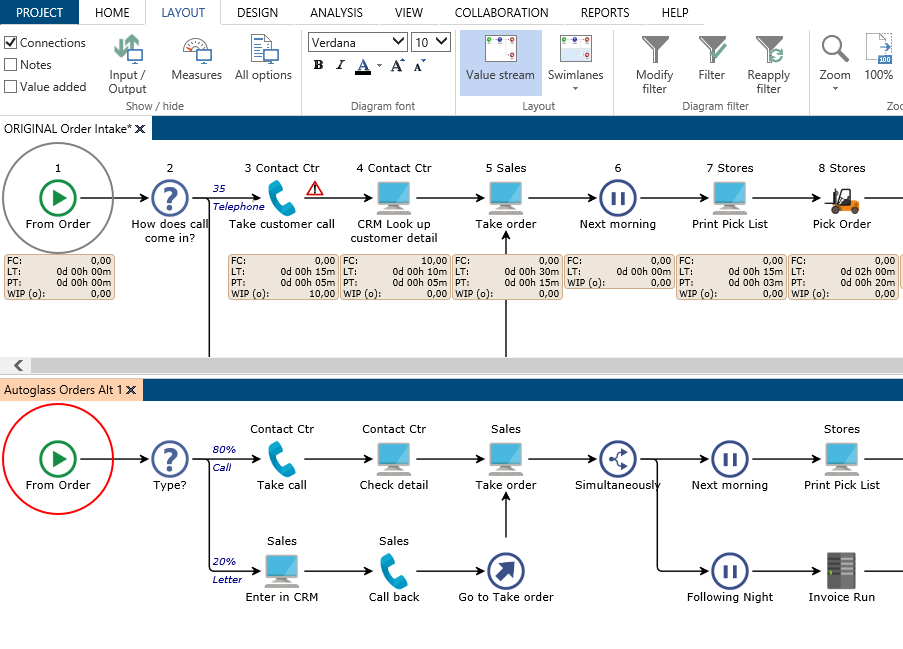The width and height of the screenshot is (903, 649).
Task: Click the Reapply filter icon
Action: [x=769, y=49]
